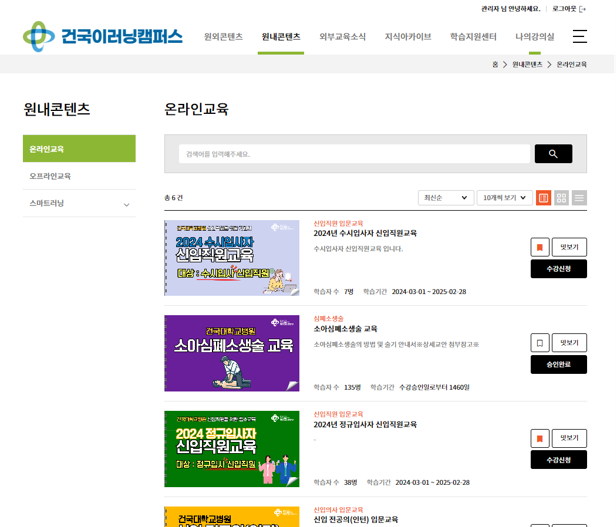The width and height of the screenshot is (616, 527).
Task: Open the 소아심폐소생술 교육 purple thumbnail
Action: (x=232, y=353)
